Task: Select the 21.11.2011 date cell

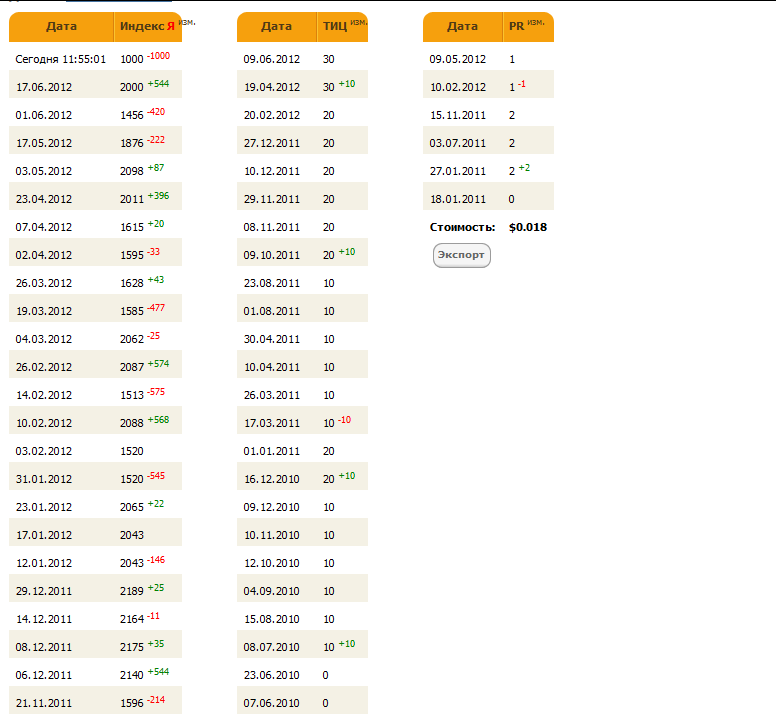Action: [x=44, y=703]
